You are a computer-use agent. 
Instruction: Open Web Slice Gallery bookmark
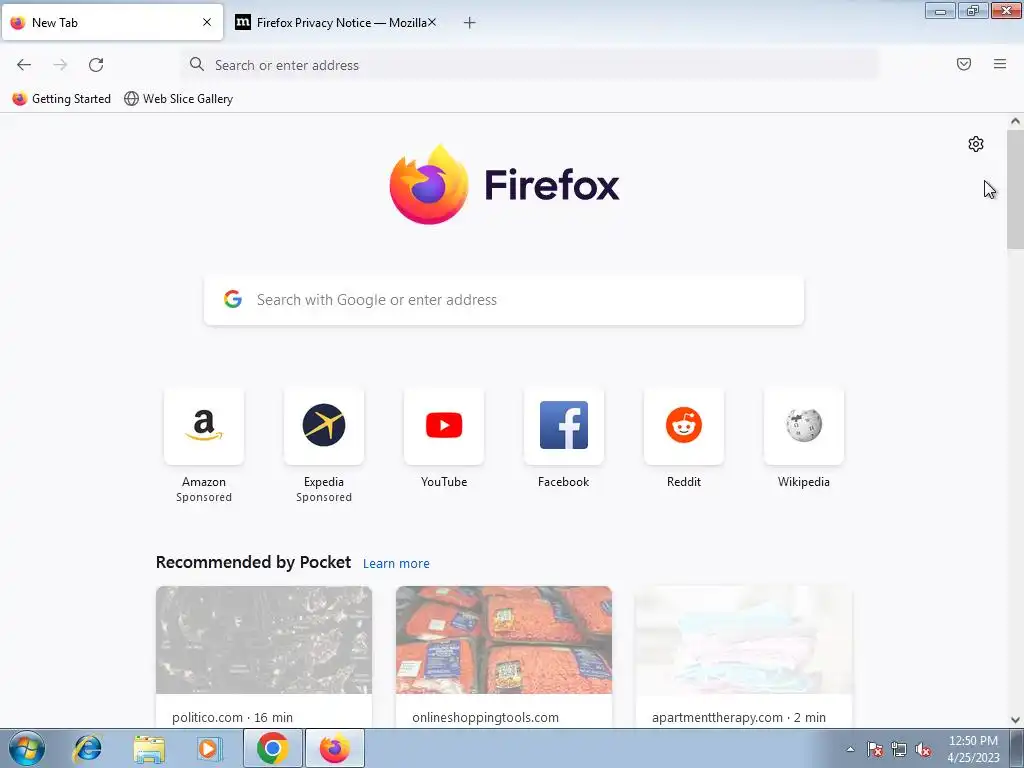[x=178, y=99]
